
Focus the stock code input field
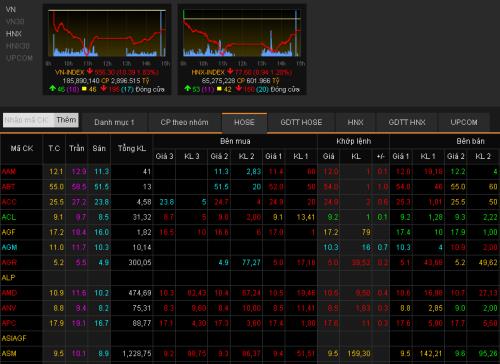[x=28, y=120]
